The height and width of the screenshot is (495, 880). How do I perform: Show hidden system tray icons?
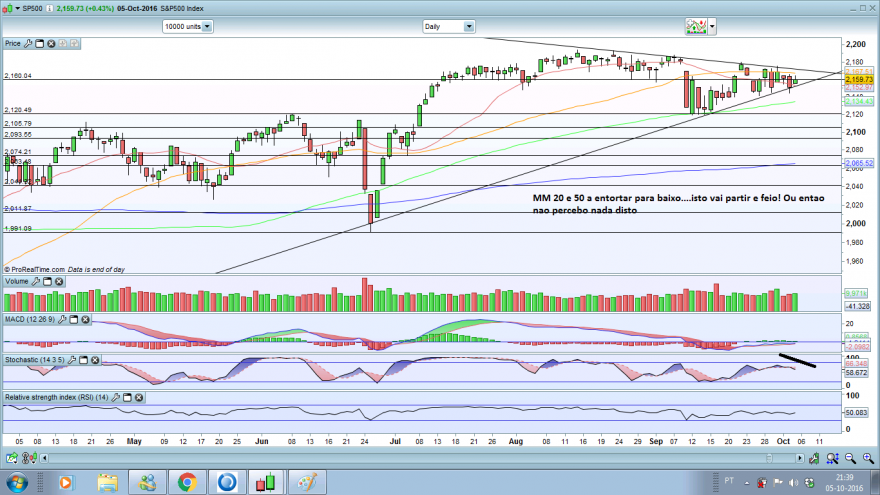click(746, 483)
